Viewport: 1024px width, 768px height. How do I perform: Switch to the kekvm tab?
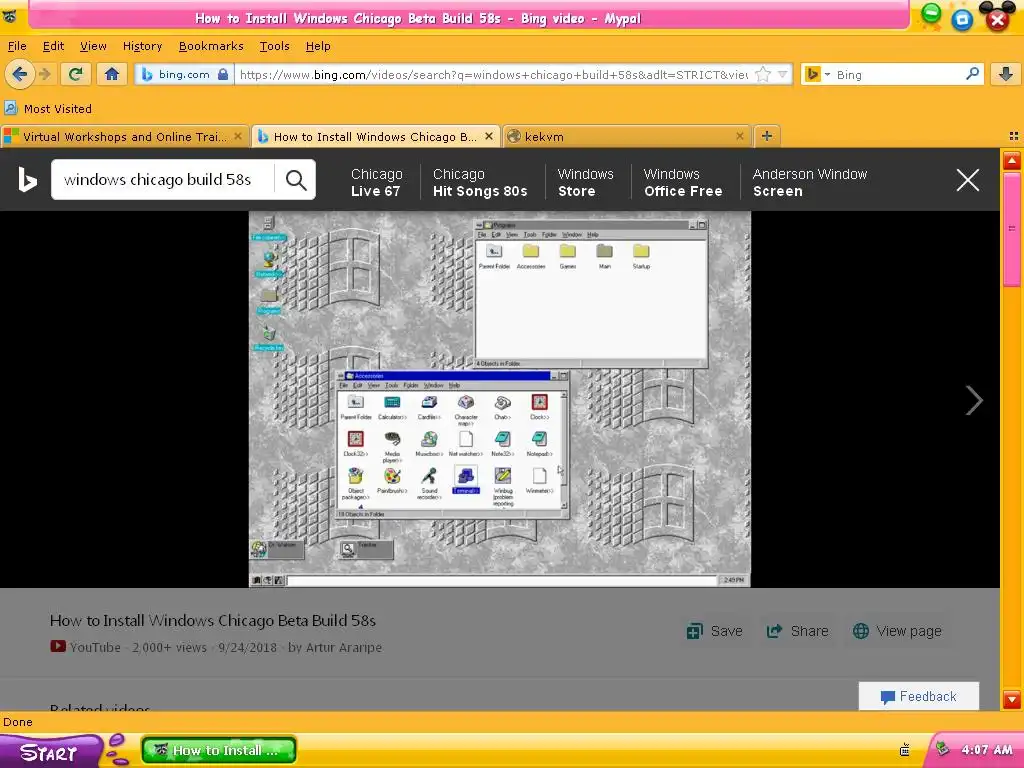(x=626, y=136)
